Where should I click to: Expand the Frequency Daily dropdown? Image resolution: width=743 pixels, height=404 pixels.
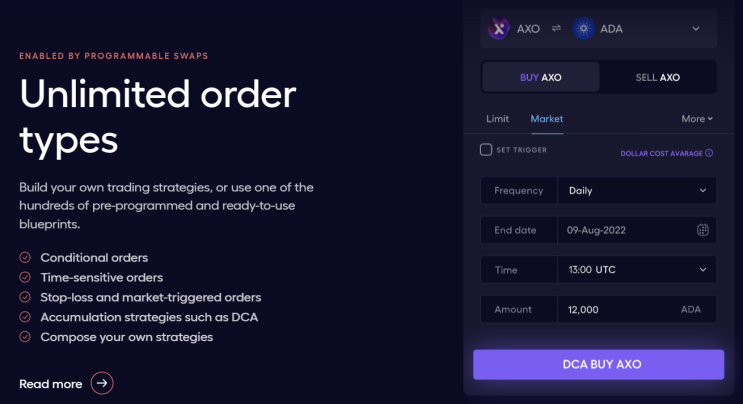point(636,190)
